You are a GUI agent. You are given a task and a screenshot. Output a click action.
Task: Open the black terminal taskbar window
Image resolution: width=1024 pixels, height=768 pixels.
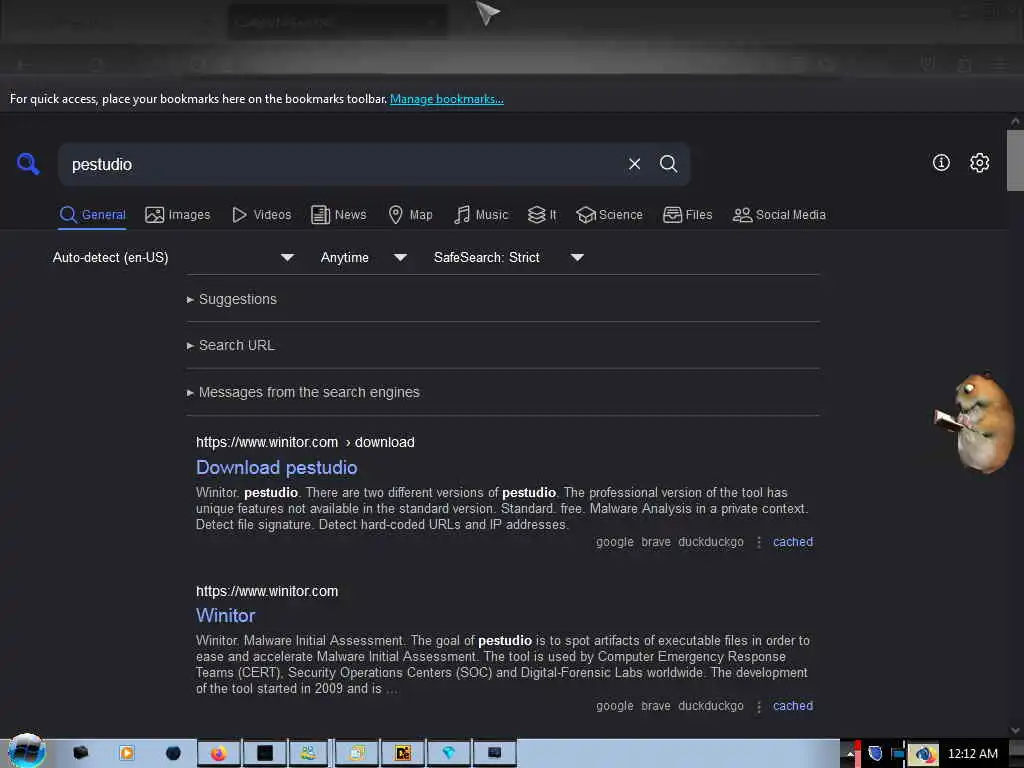click(264, 753)
